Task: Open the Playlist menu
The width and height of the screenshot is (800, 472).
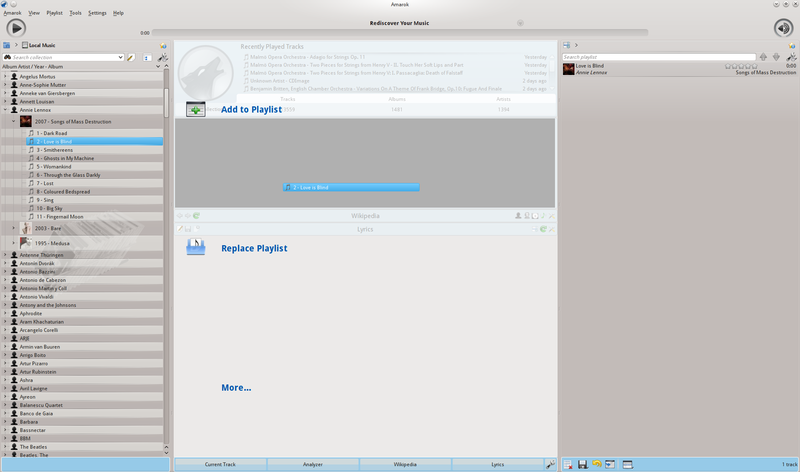Action: (55, 13)
